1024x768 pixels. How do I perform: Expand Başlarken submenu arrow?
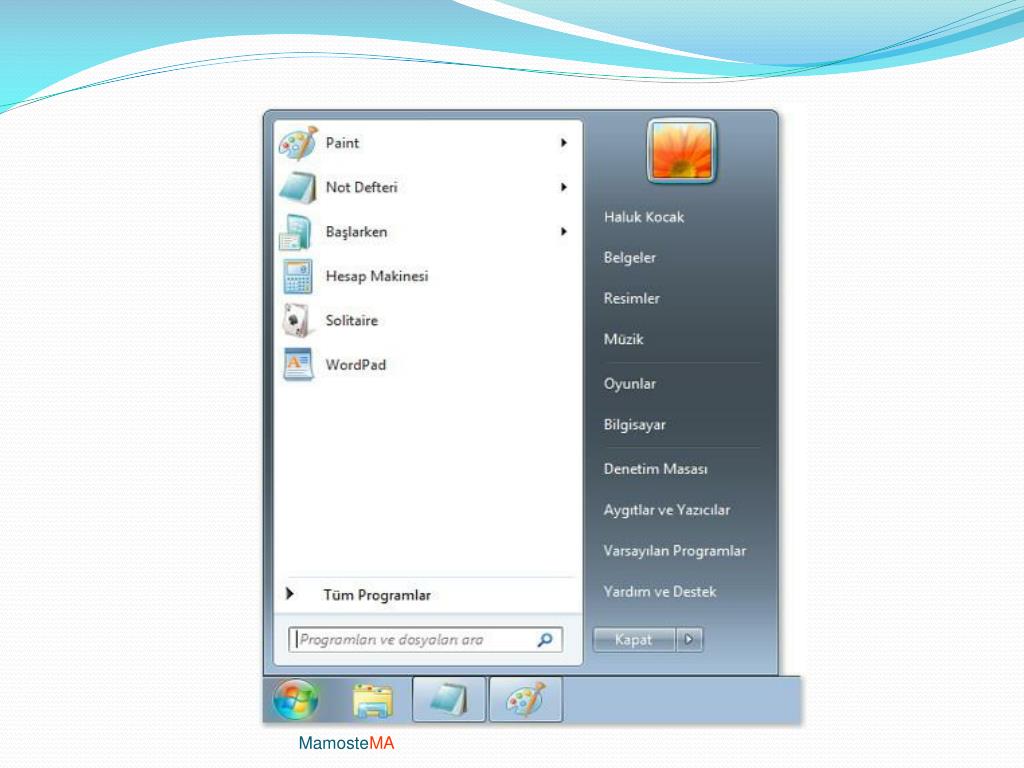[x=564, y=232]
